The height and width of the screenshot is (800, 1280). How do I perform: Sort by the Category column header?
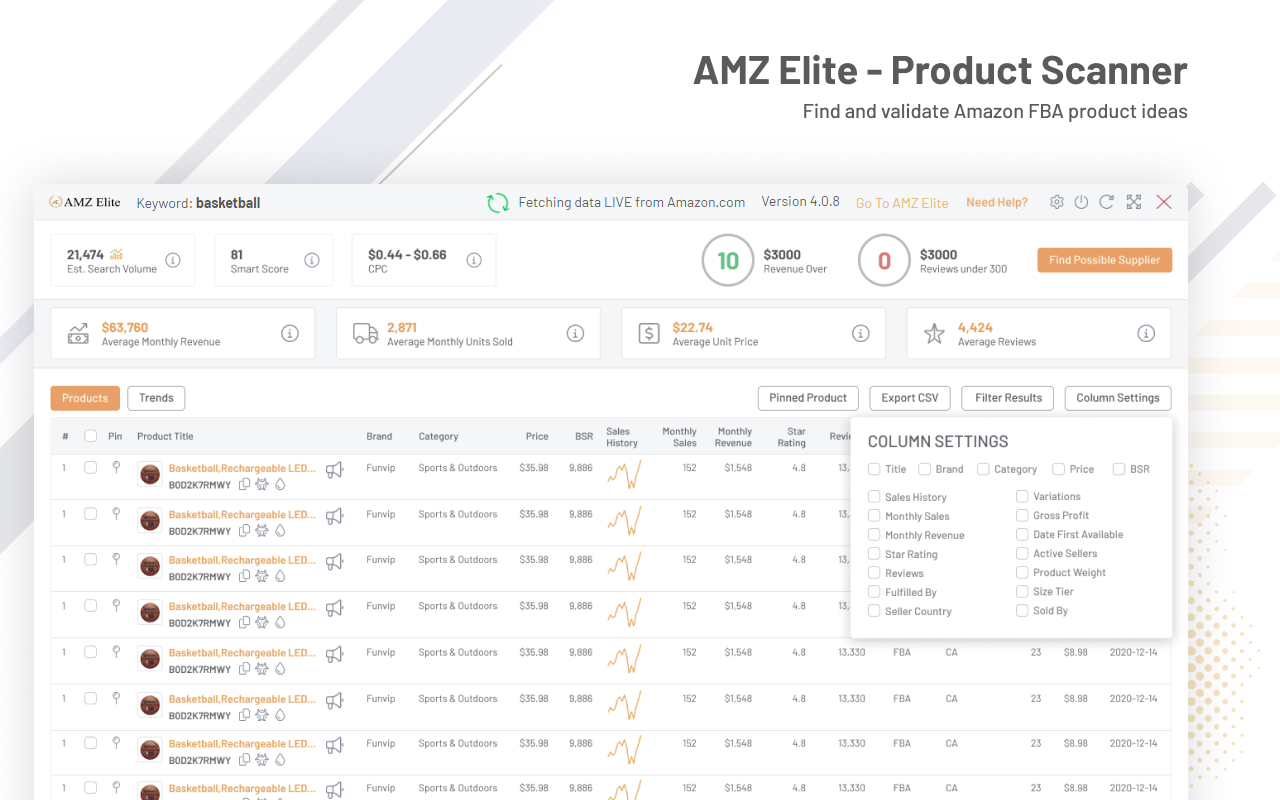(x=438, y=436)
